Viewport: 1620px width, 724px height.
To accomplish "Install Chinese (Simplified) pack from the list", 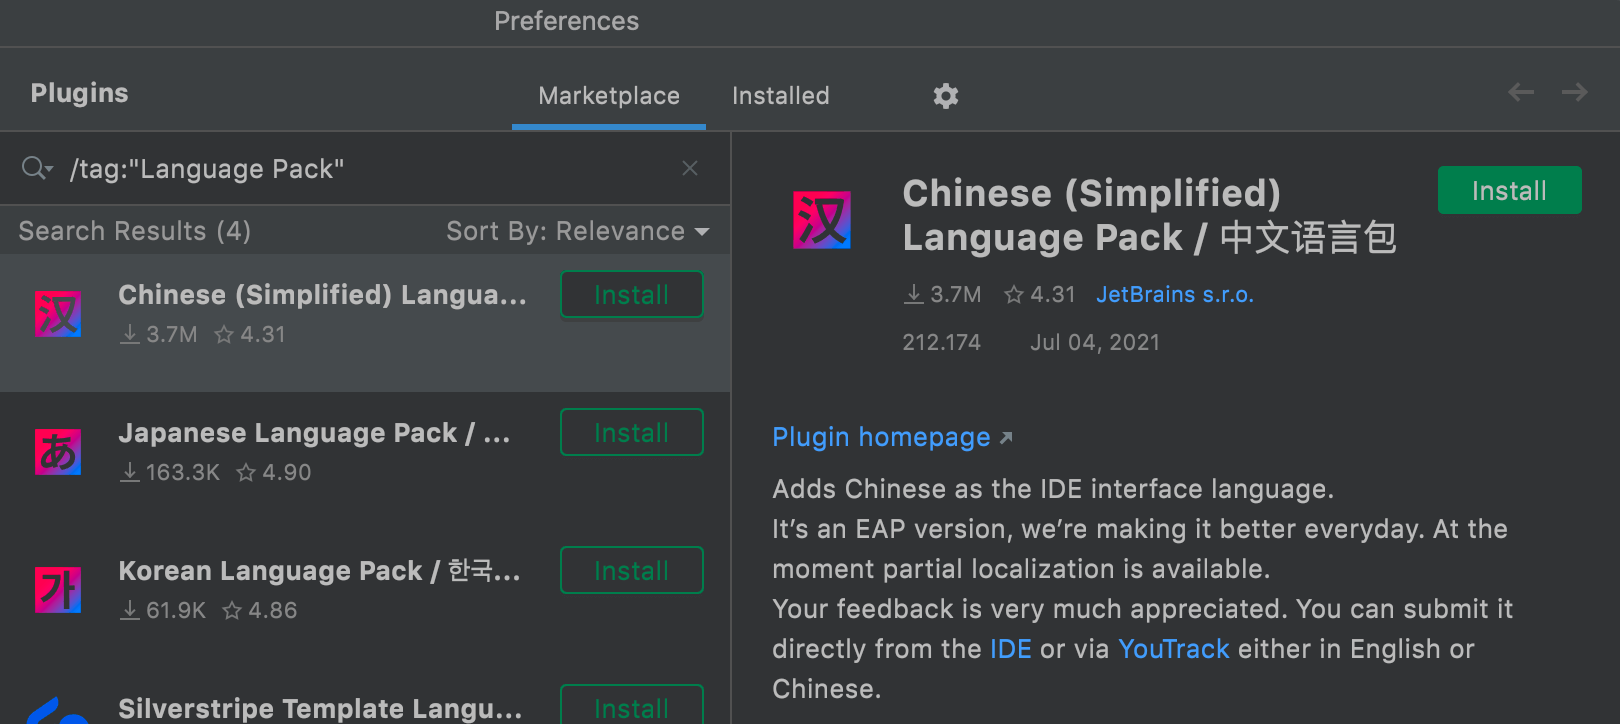I will [x=632, y=295].
